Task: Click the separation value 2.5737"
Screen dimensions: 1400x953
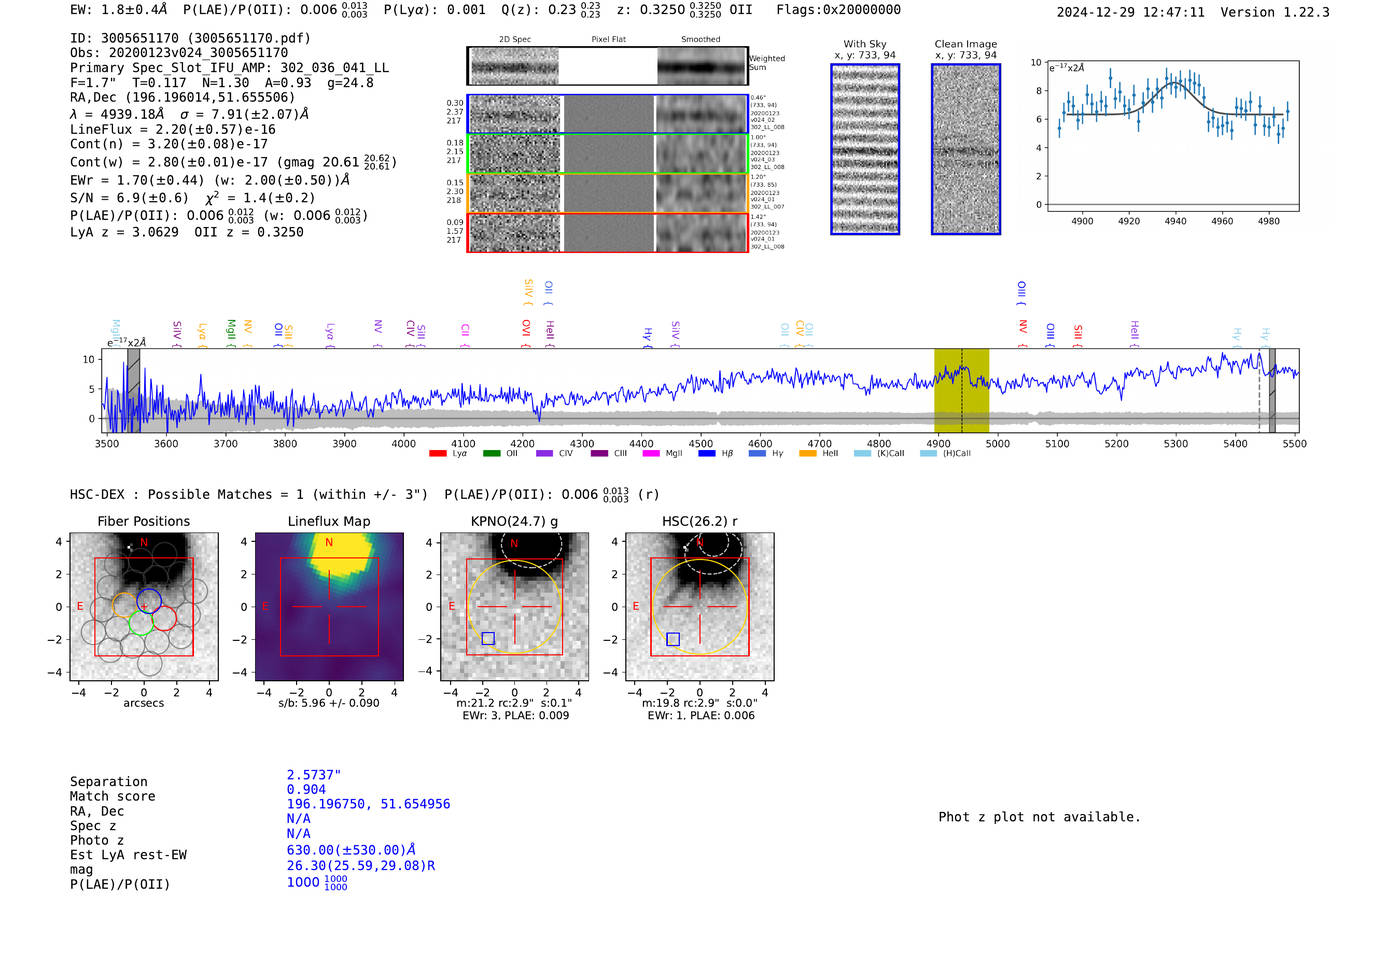Action: coord(314,775)
